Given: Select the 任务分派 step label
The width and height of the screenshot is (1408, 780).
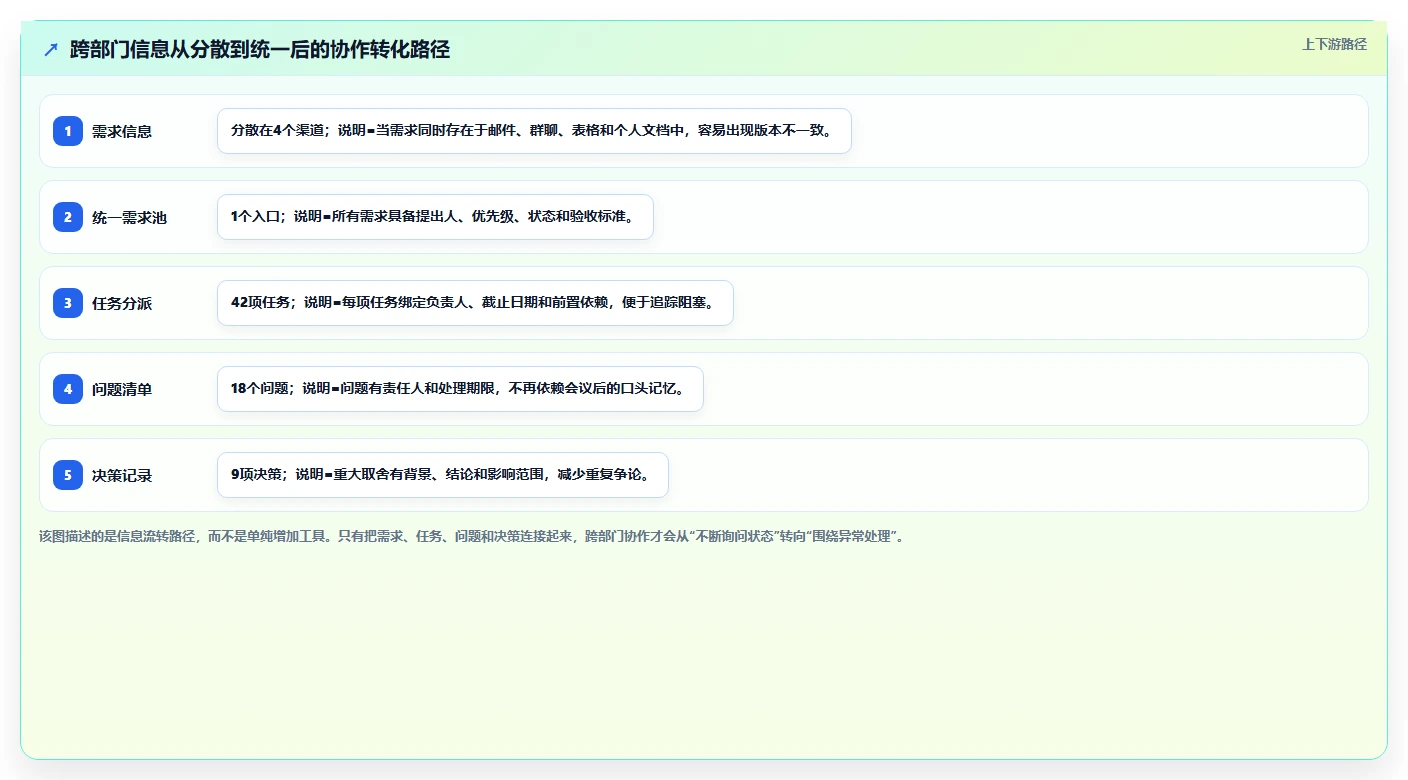Looking at the screenshot, I should point(122,303).
